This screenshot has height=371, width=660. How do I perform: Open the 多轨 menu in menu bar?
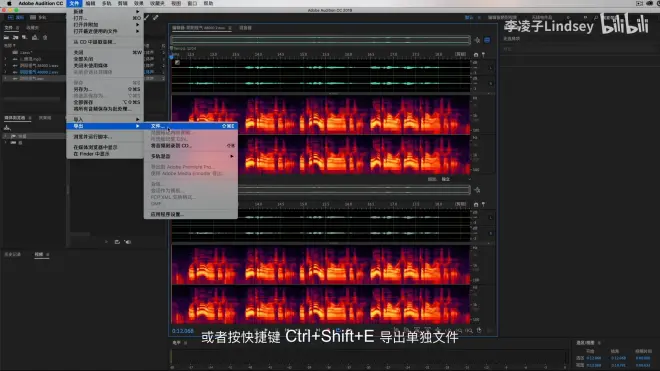(106, 3)
